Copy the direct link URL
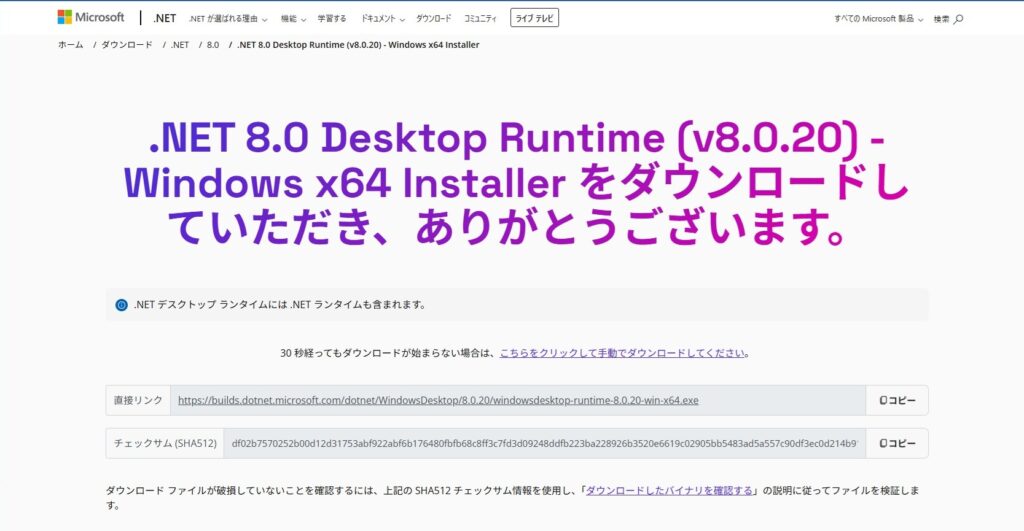This screenshot has height=531, width=1024. pyautogui.click(x=897, y=400)
